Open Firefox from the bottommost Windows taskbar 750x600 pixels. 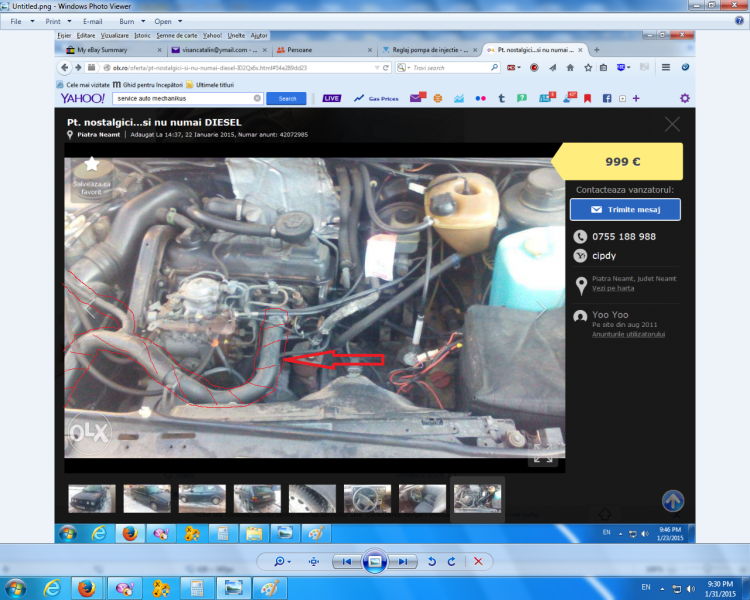click(x=86, y=587)
